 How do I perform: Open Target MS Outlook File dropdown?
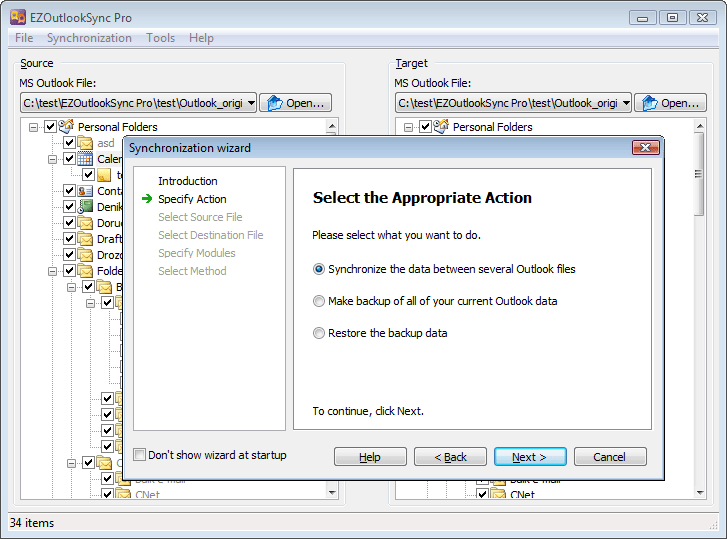pos(626,103)
